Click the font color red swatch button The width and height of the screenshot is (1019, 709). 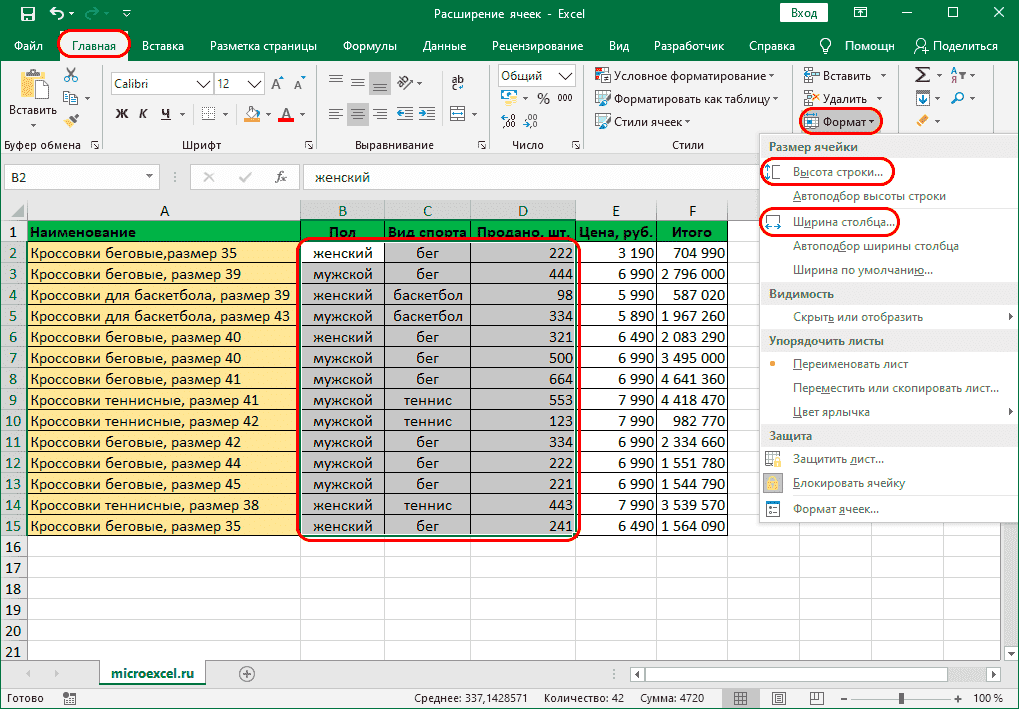coord(286,113)
